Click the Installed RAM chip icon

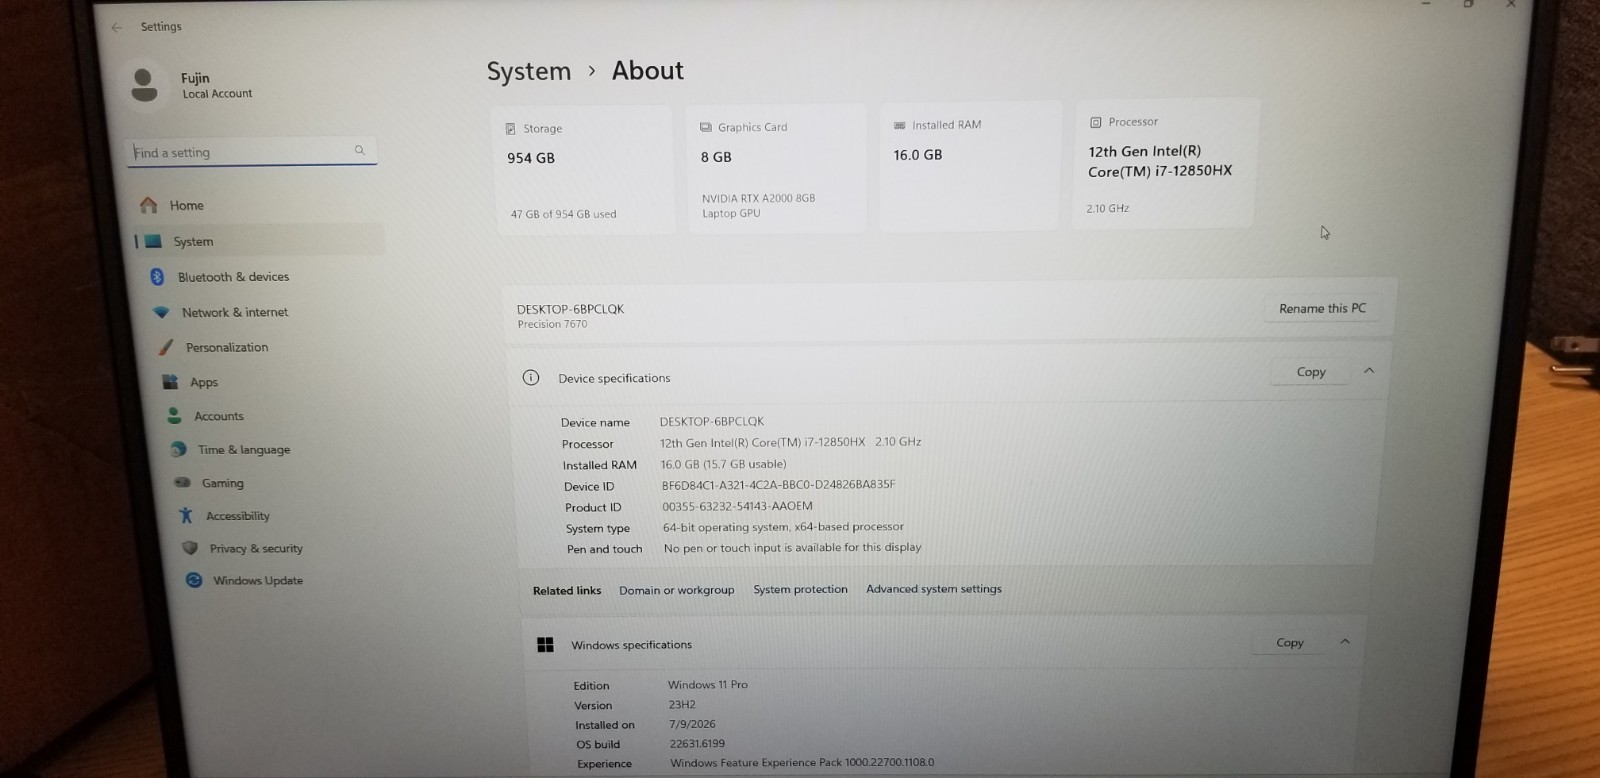(x=900, y=125)
